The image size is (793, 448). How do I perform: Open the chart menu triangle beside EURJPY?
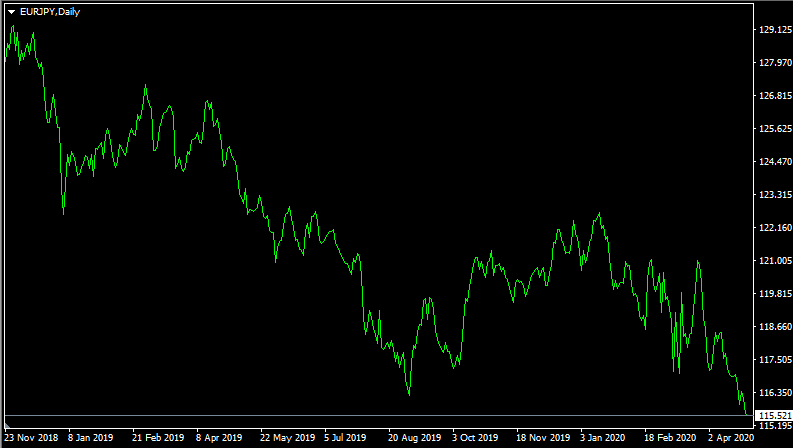click(x=11, y=12)
